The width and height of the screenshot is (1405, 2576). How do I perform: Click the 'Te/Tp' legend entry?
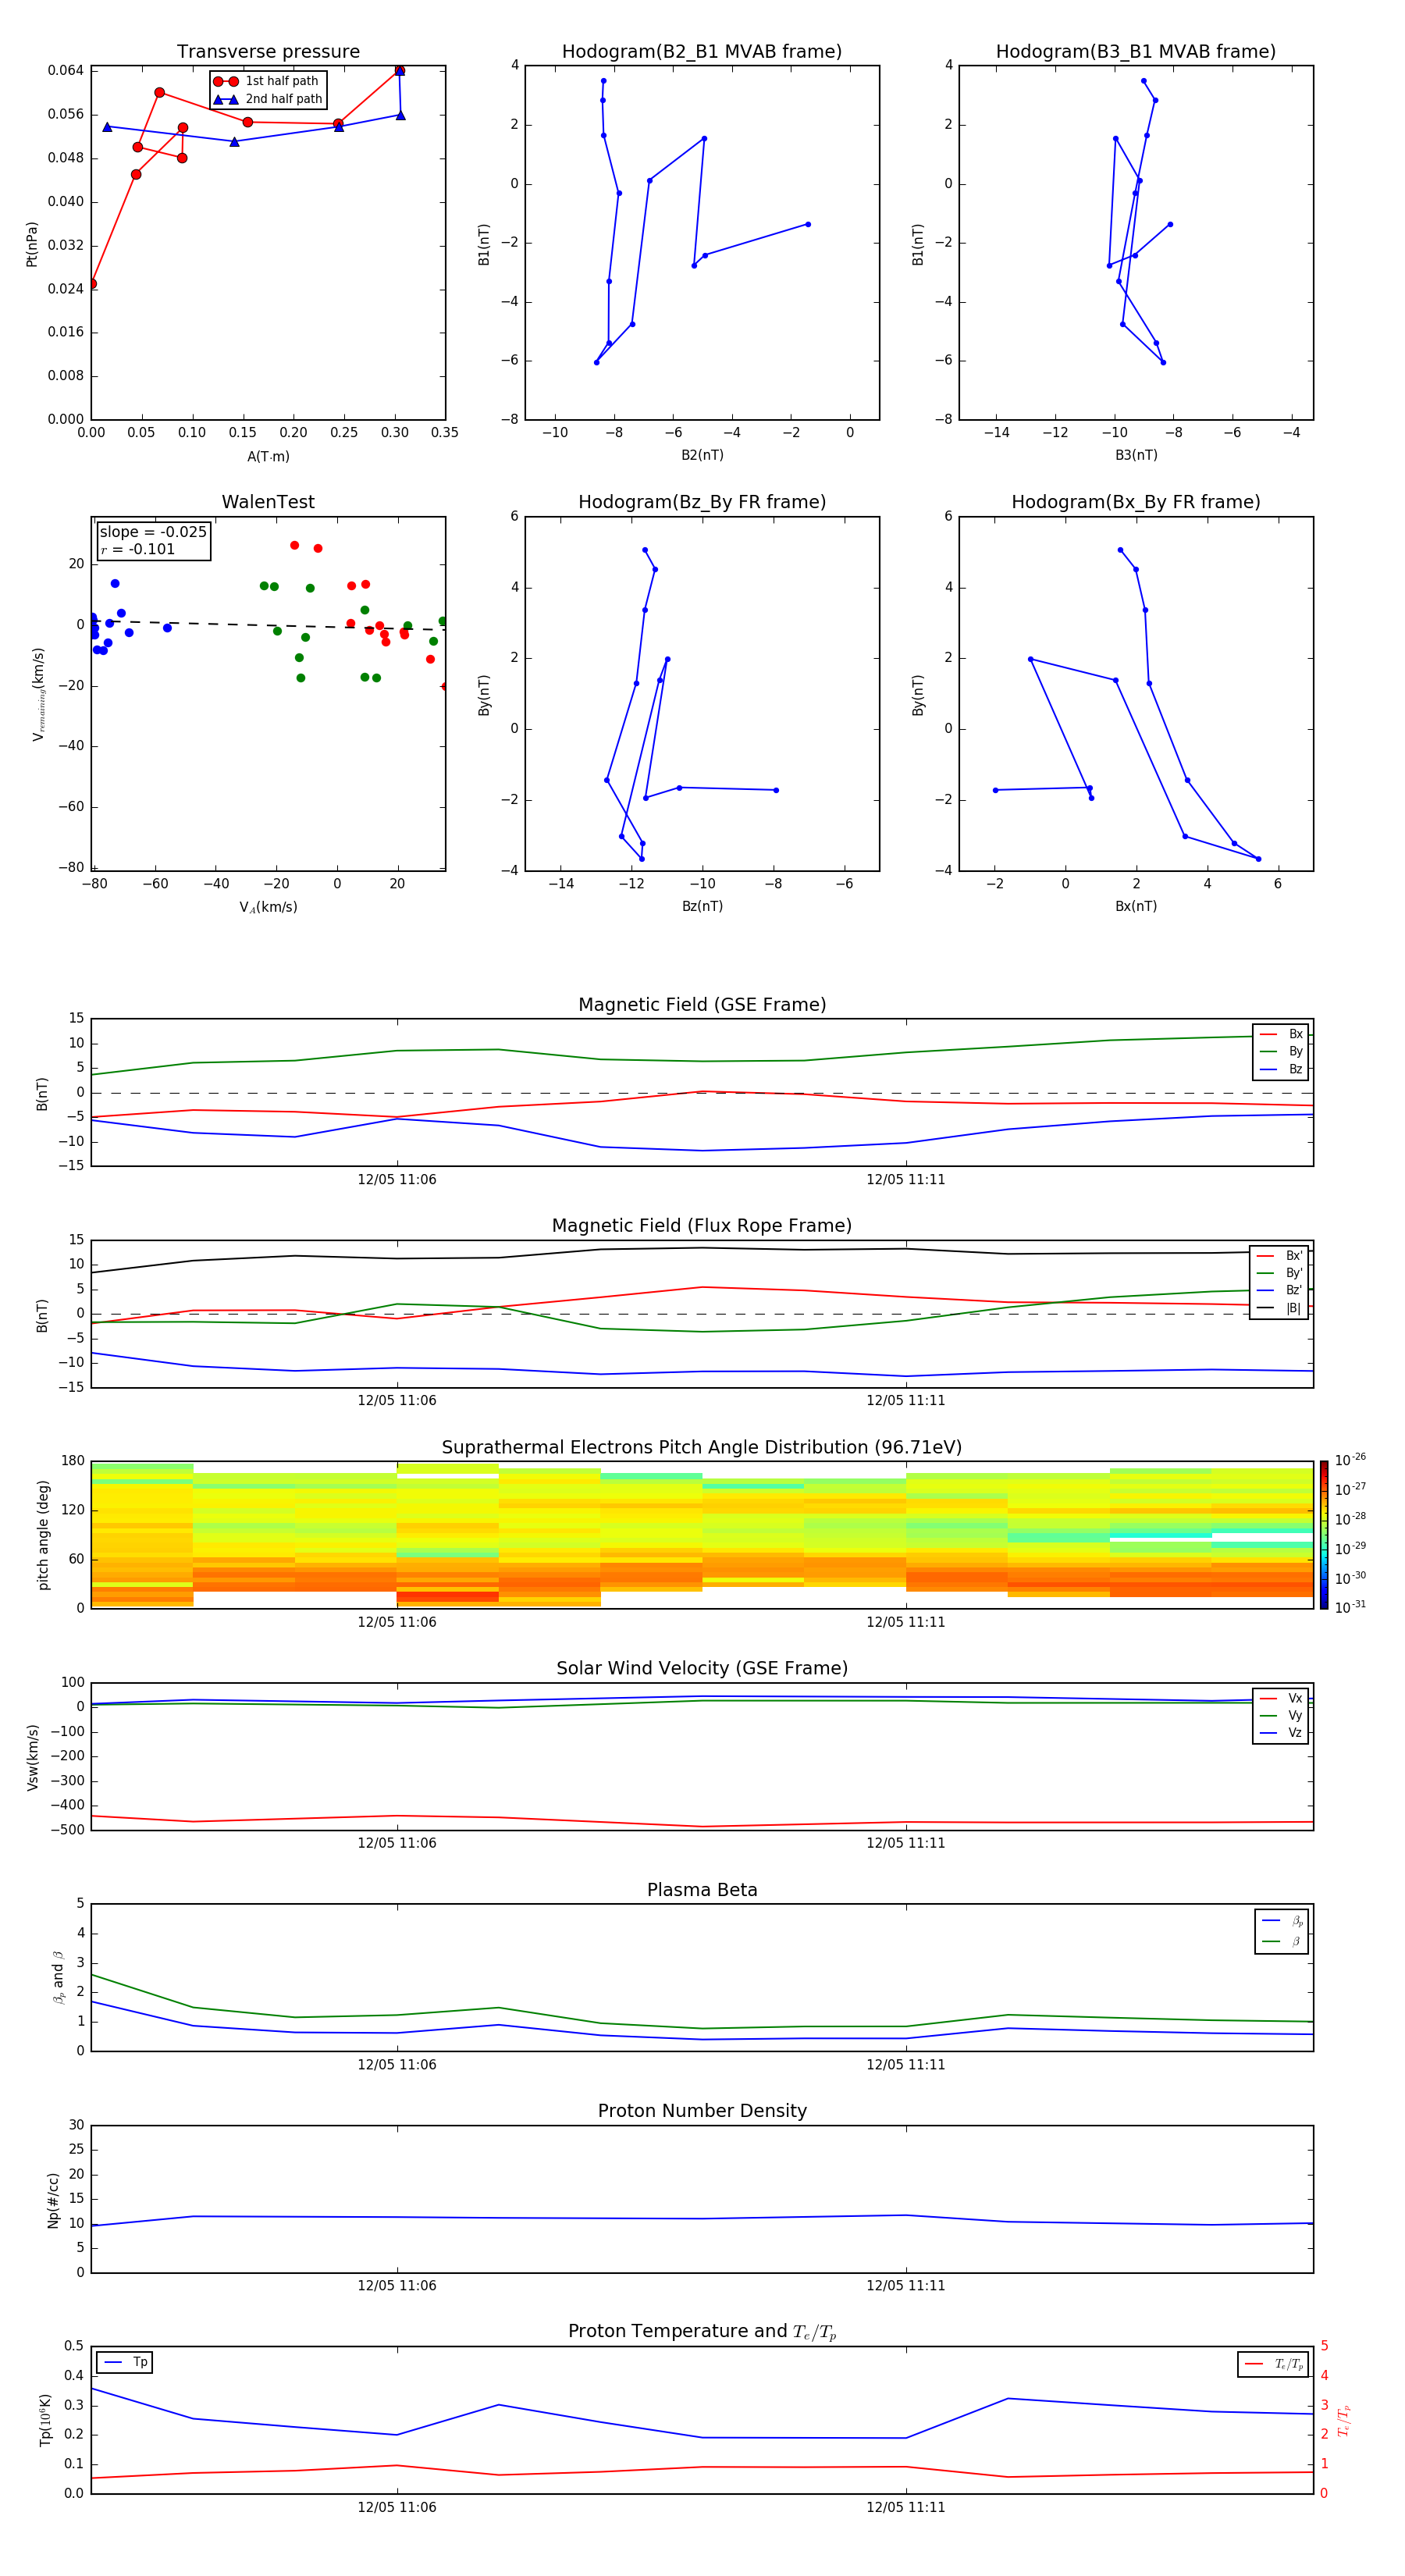1274,2364
